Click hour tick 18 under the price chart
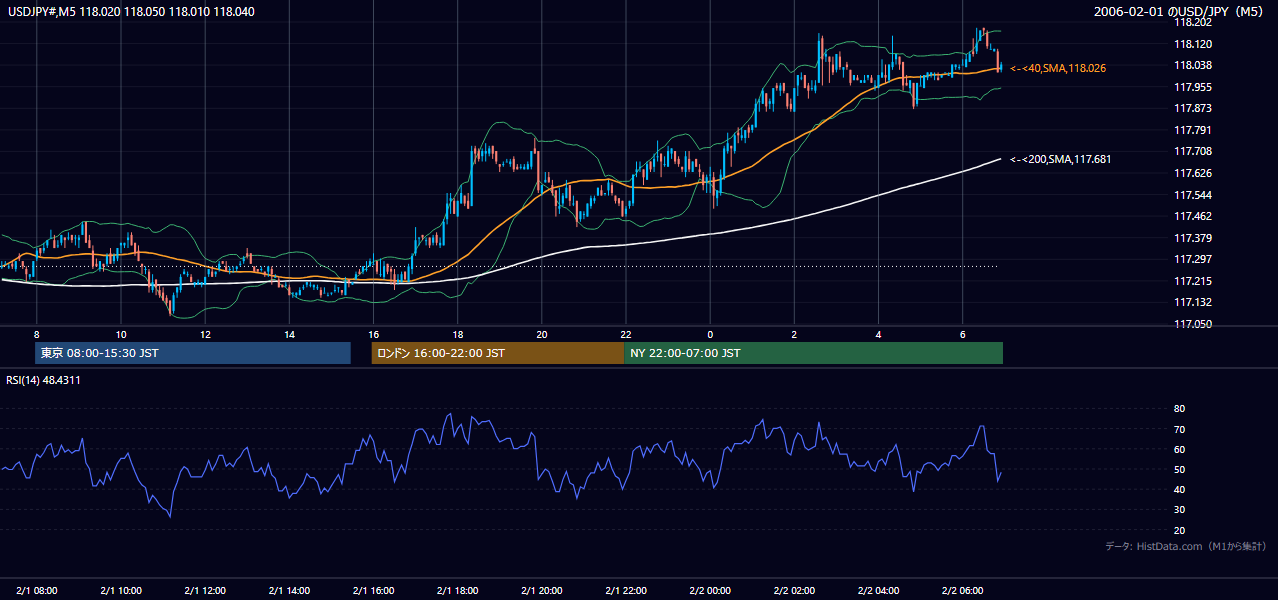The height and width of the screenshot is (600, 1278). pos(457,334)
